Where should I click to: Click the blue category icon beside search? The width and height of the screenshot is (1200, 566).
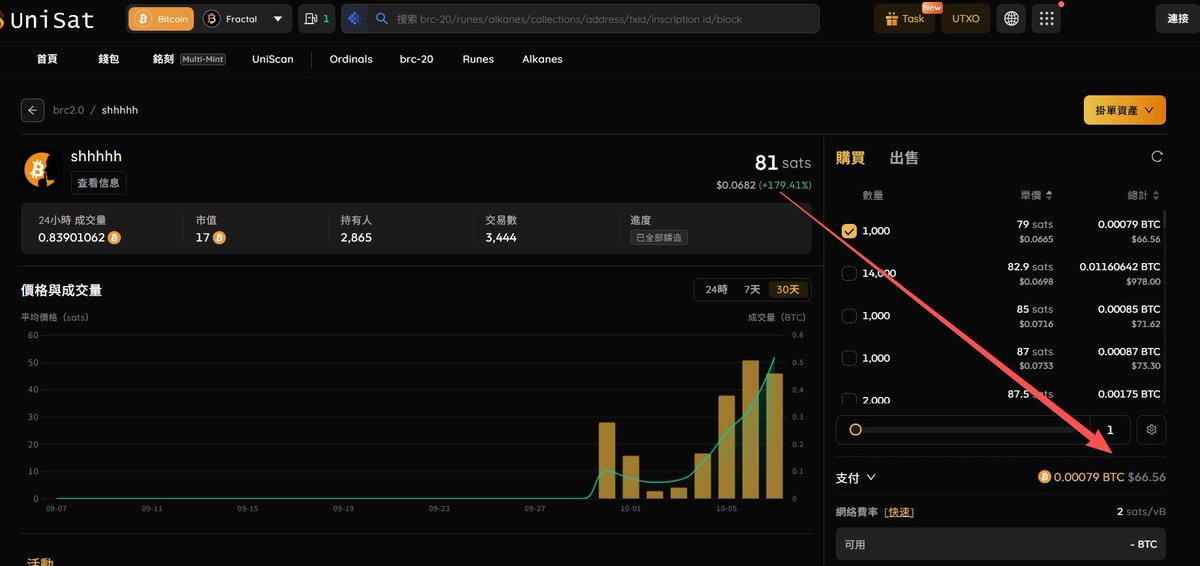(x=353, y=18)
